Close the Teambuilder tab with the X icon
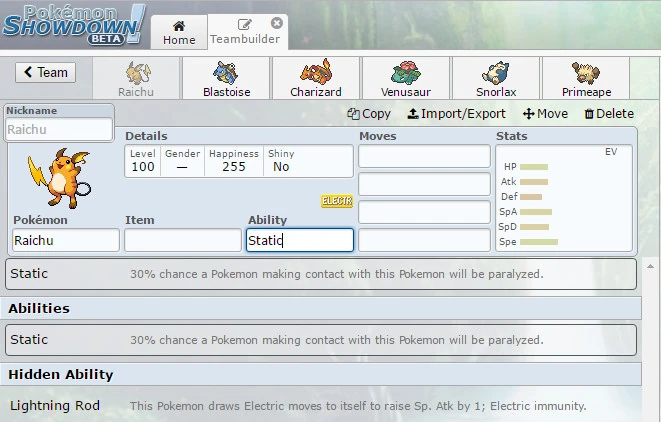Screen dimensions: 661x422 pyautogui.click(x=277, y=23)
